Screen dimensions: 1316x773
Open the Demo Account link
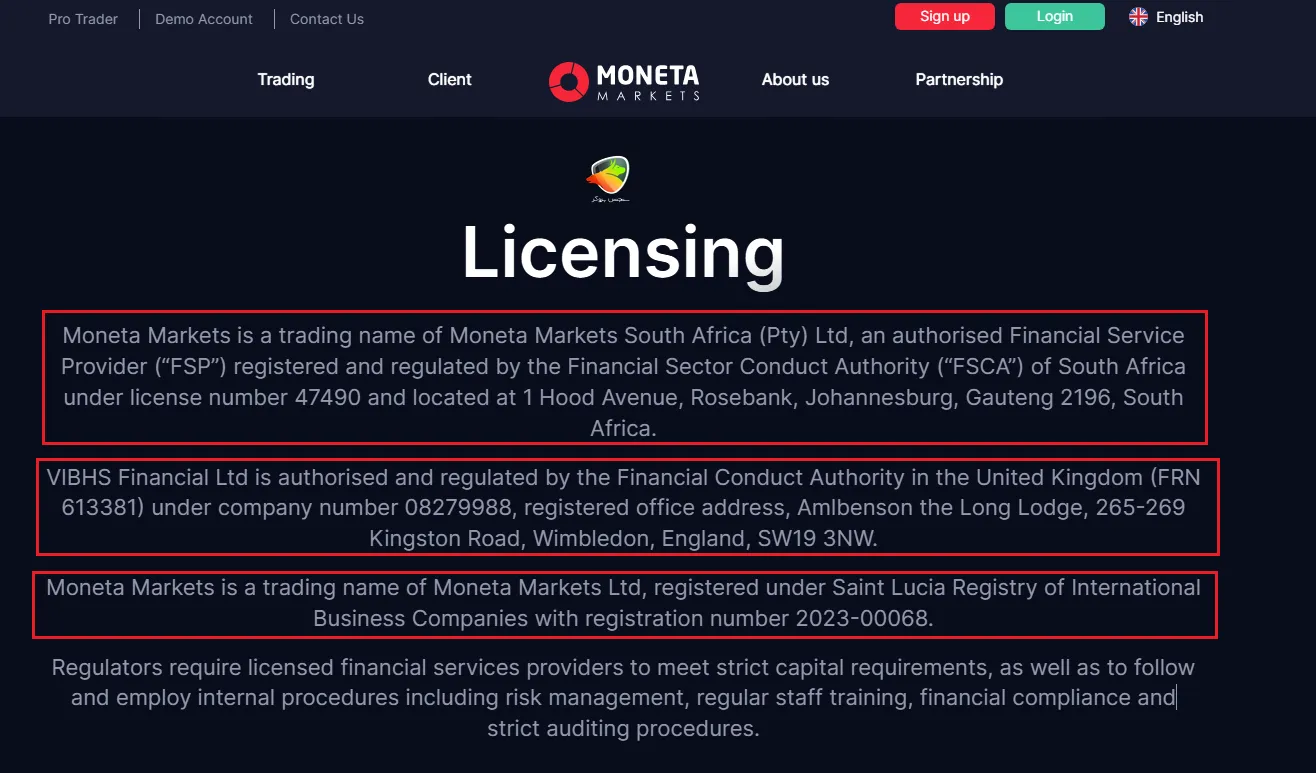pyautogui.click(x=204, y=19)
